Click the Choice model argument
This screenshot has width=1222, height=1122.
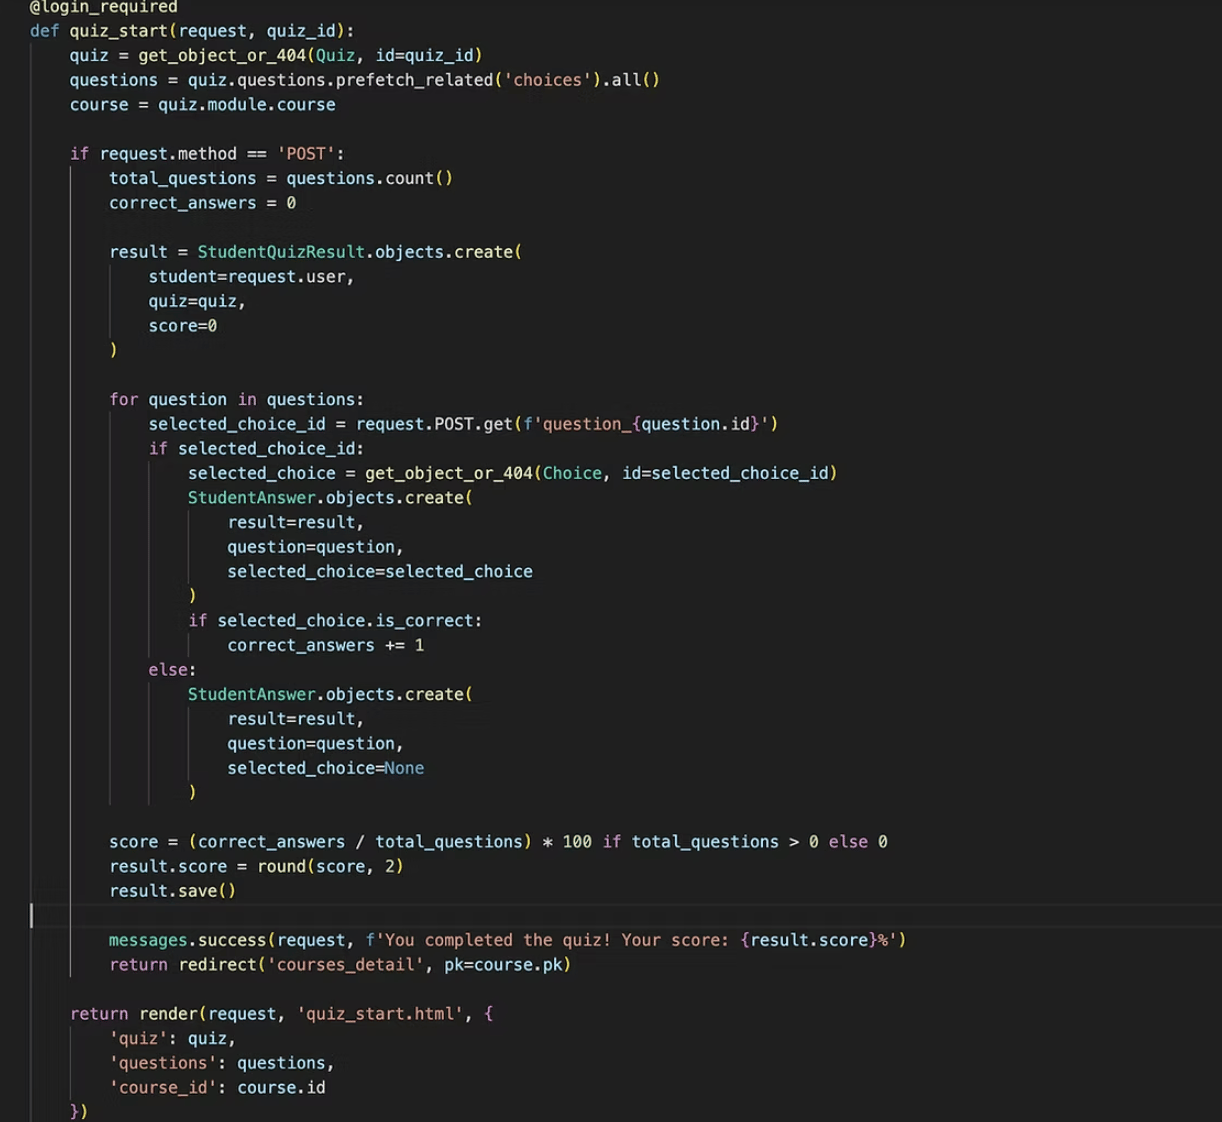[x=572, y=473]
